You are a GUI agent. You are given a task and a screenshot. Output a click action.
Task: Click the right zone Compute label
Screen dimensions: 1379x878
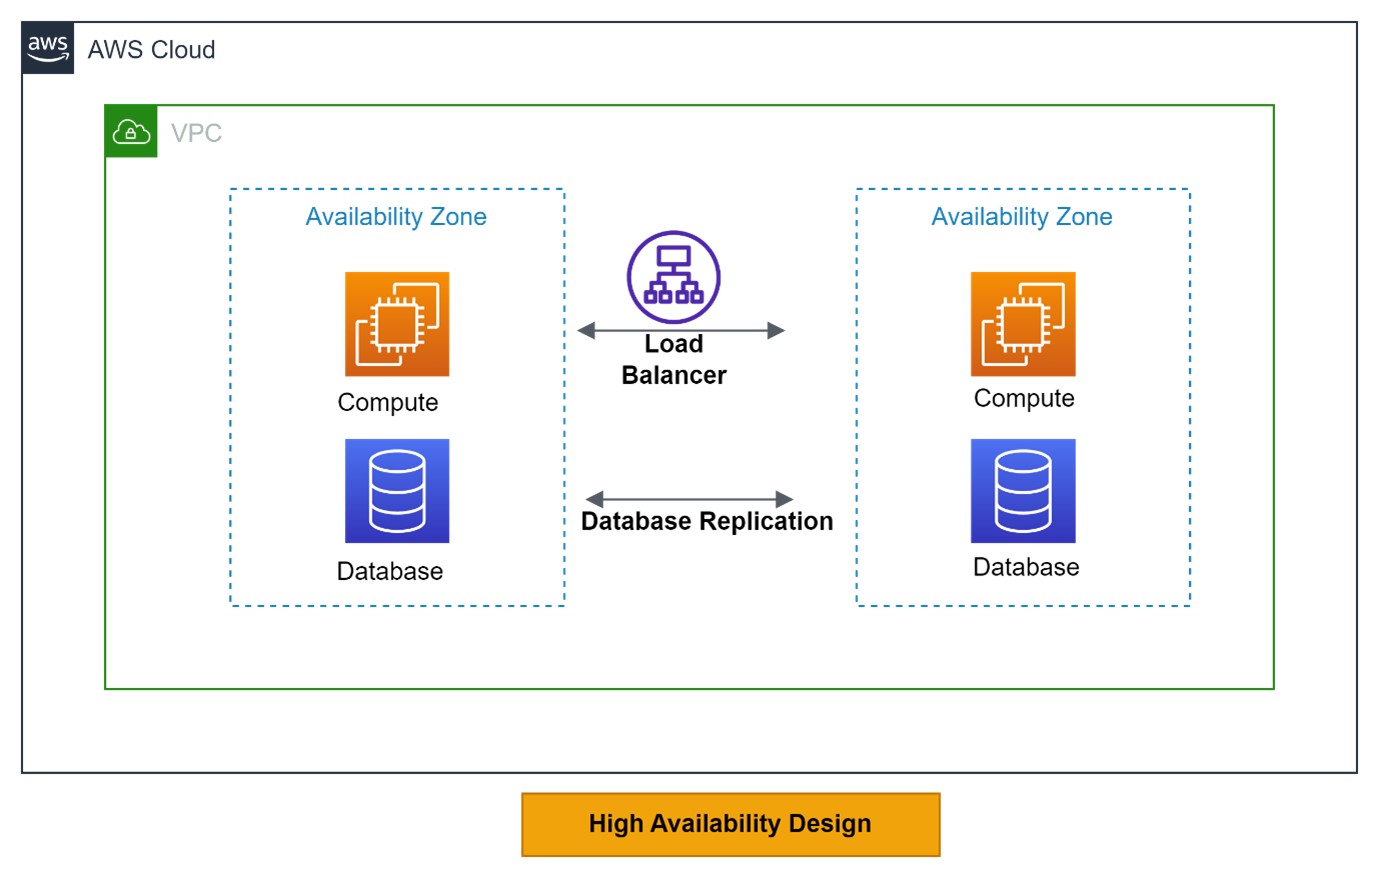(x=1024, y=398)
